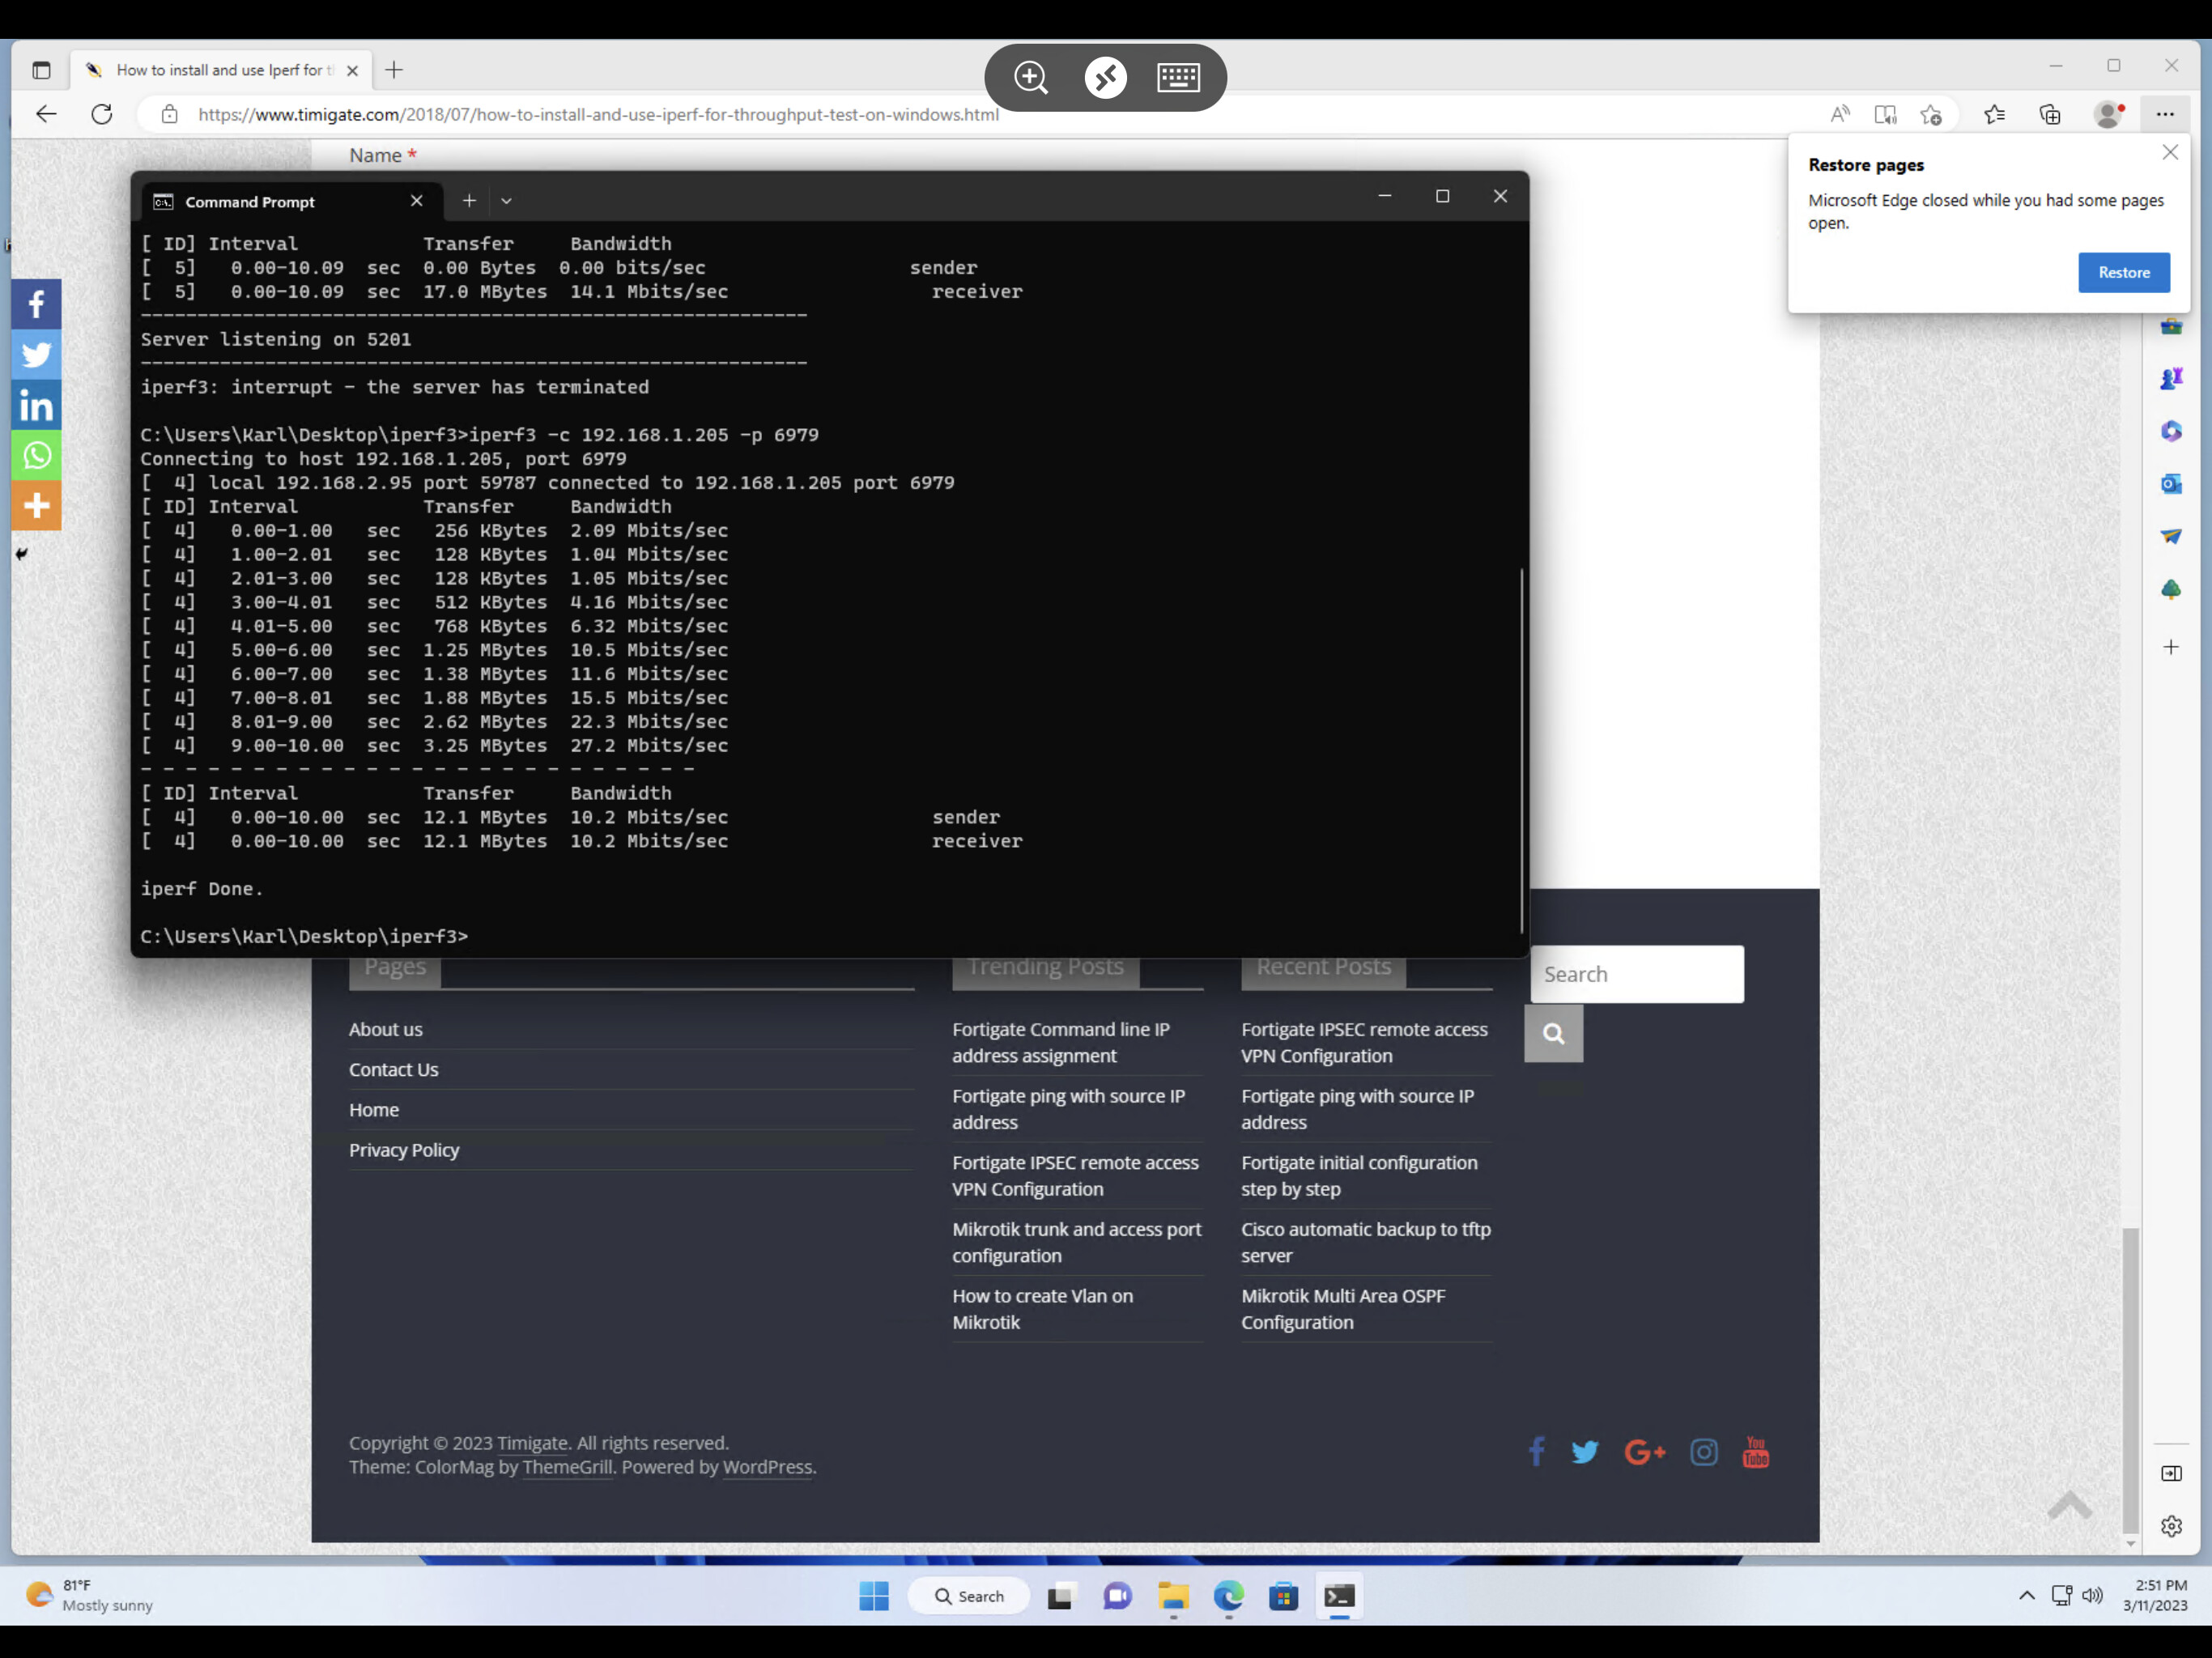This screenshot has width=2212, height=1658.
Task: Add page to favorites star icon
Action: tap(1931, 114)
